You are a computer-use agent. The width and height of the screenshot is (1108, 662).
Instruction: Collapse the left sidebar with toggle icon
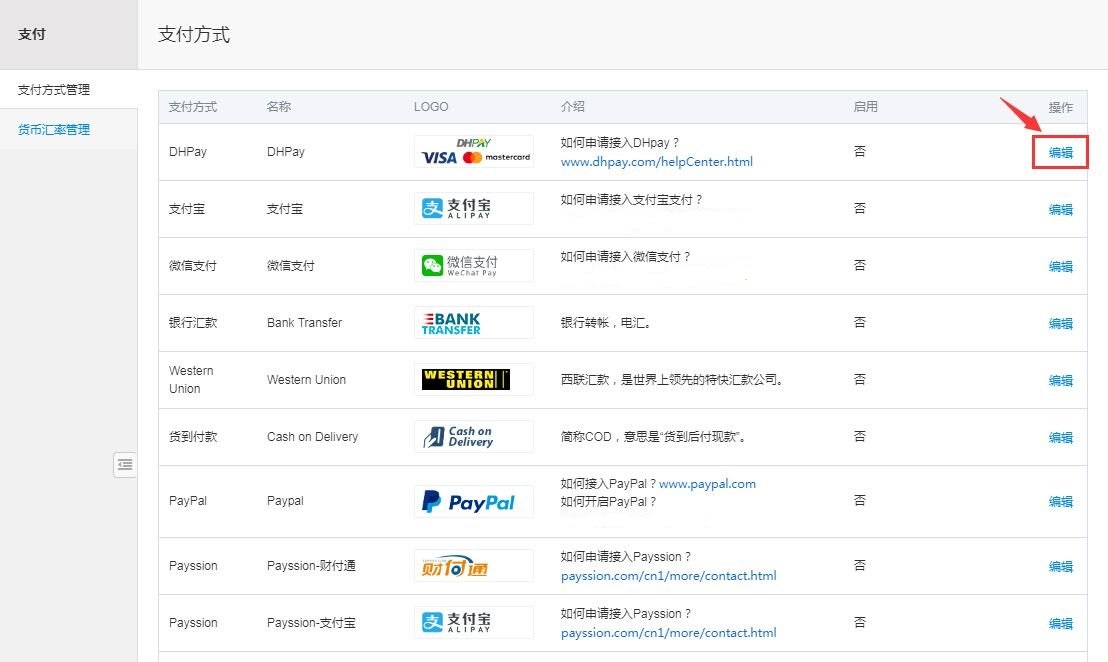point(125,465)
